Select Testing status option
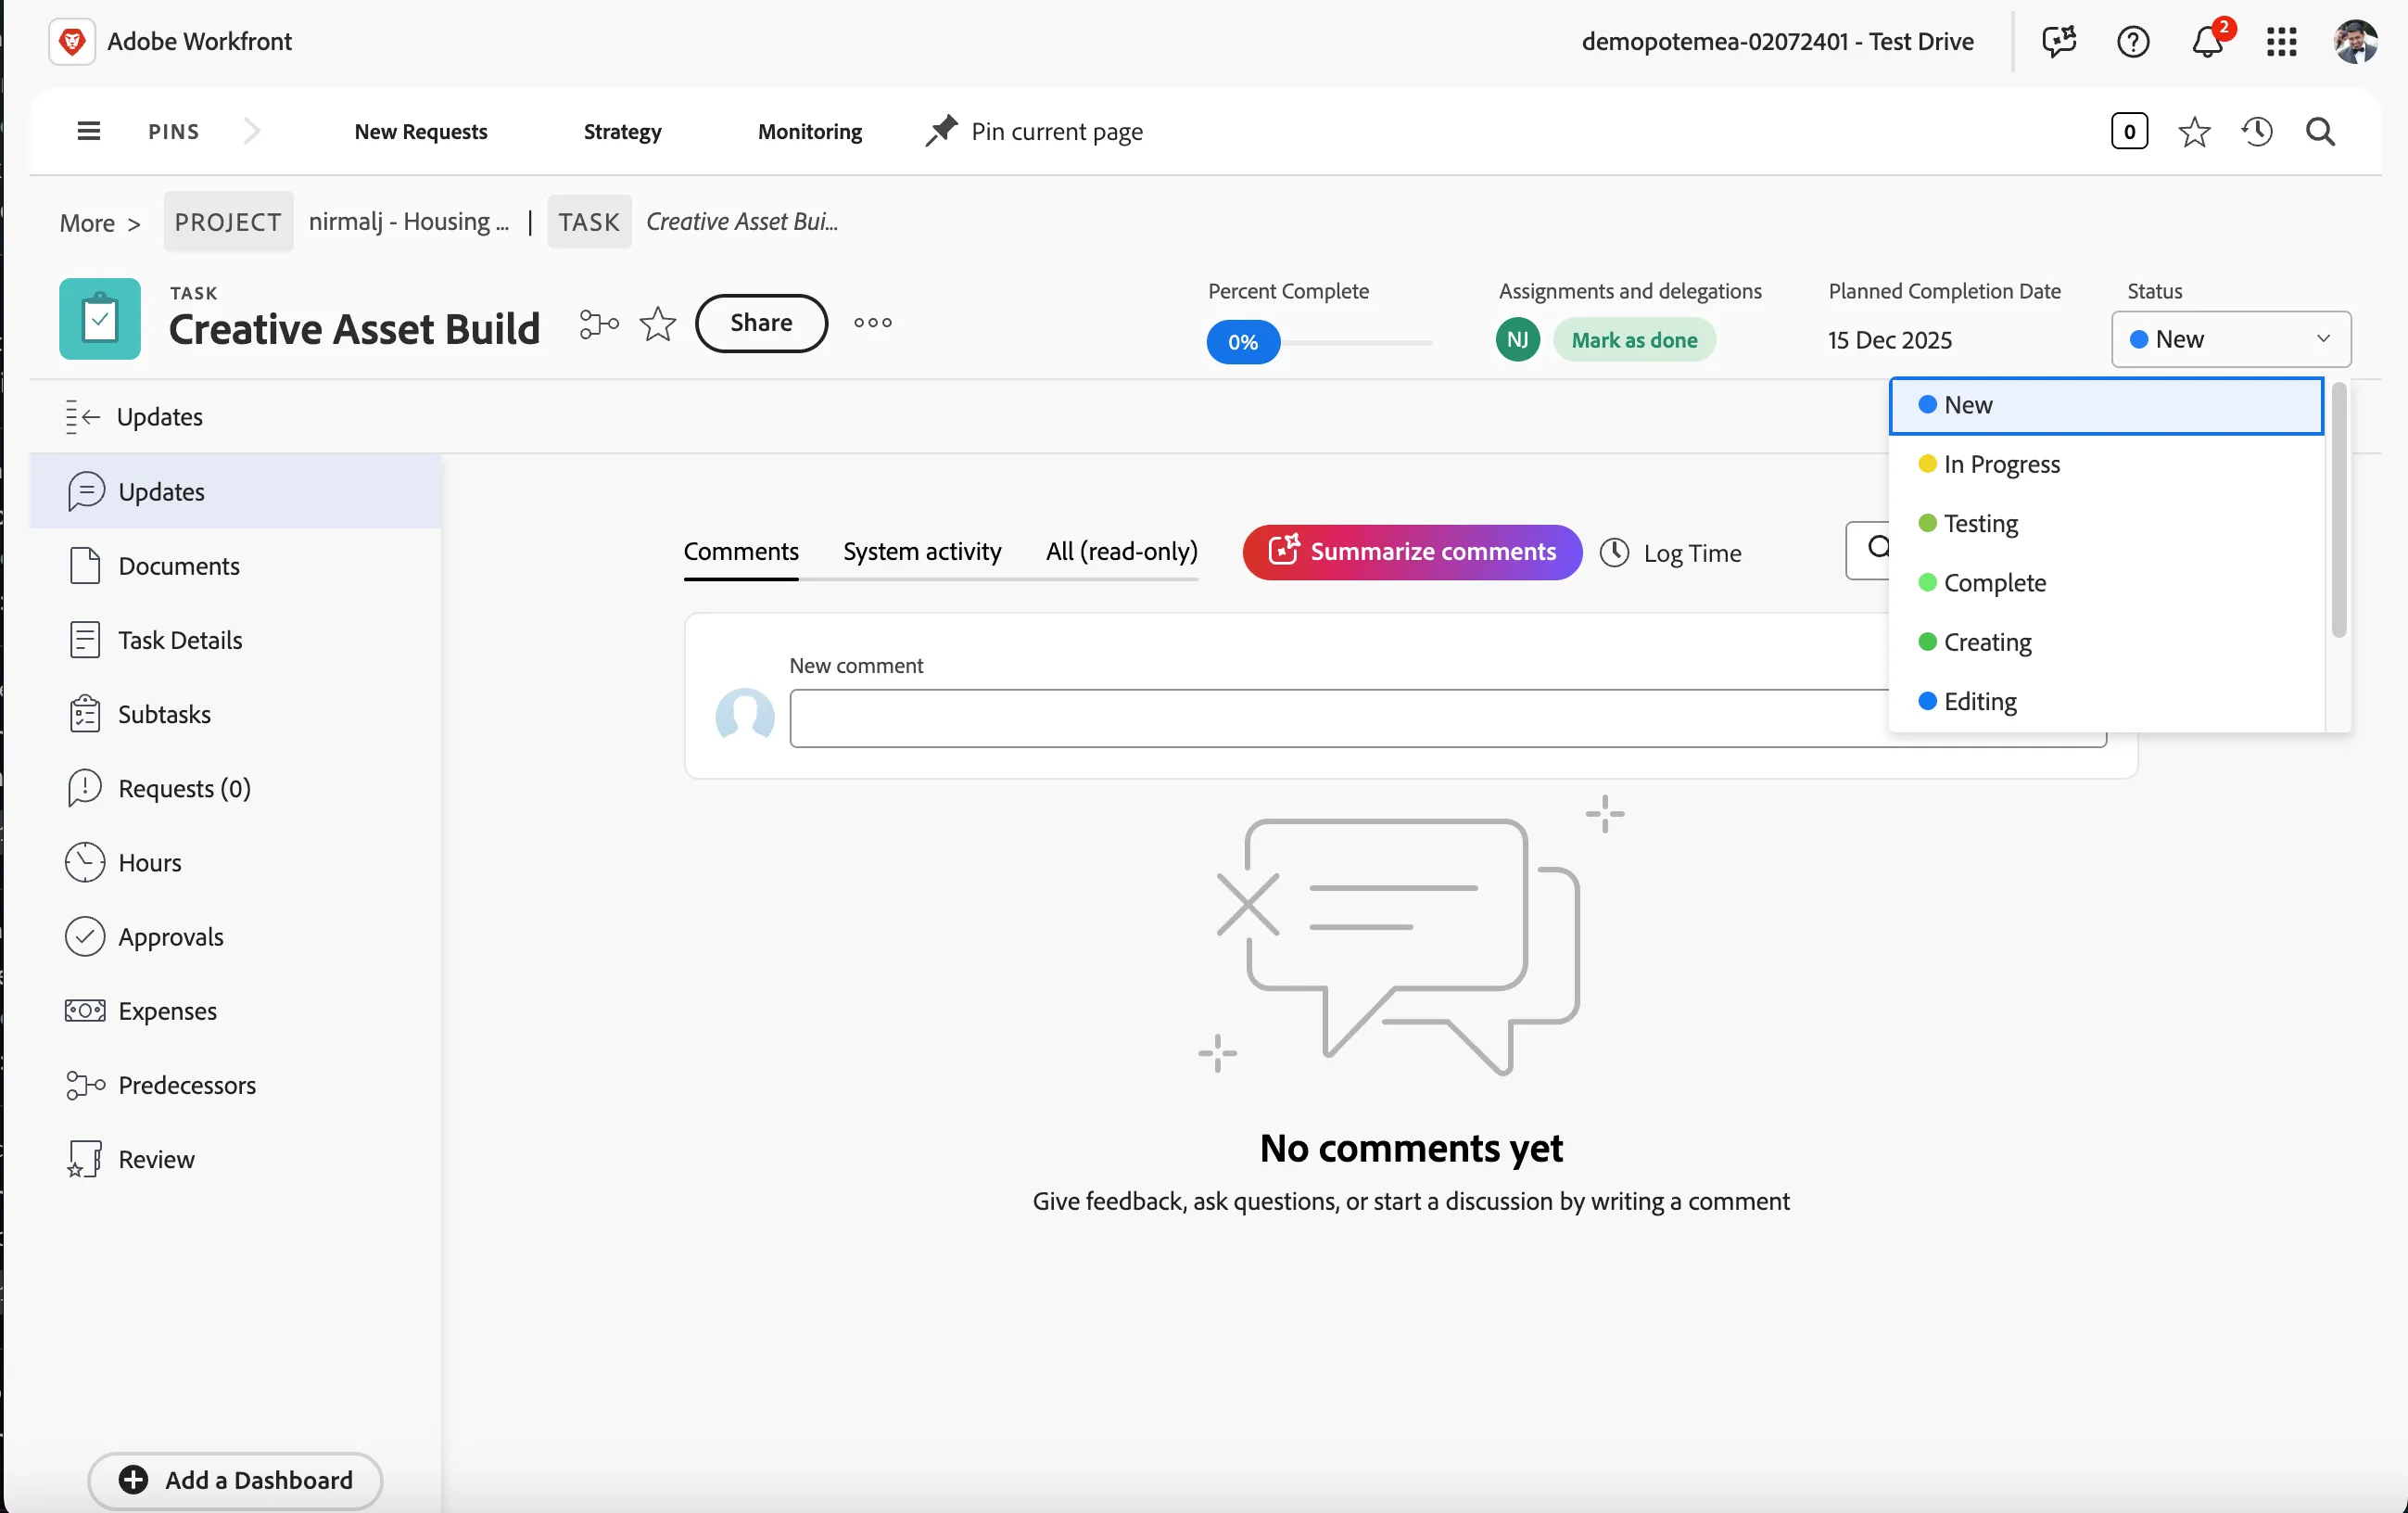This screenshot has height=1513, width=2408. click(x=2105, y=523)
